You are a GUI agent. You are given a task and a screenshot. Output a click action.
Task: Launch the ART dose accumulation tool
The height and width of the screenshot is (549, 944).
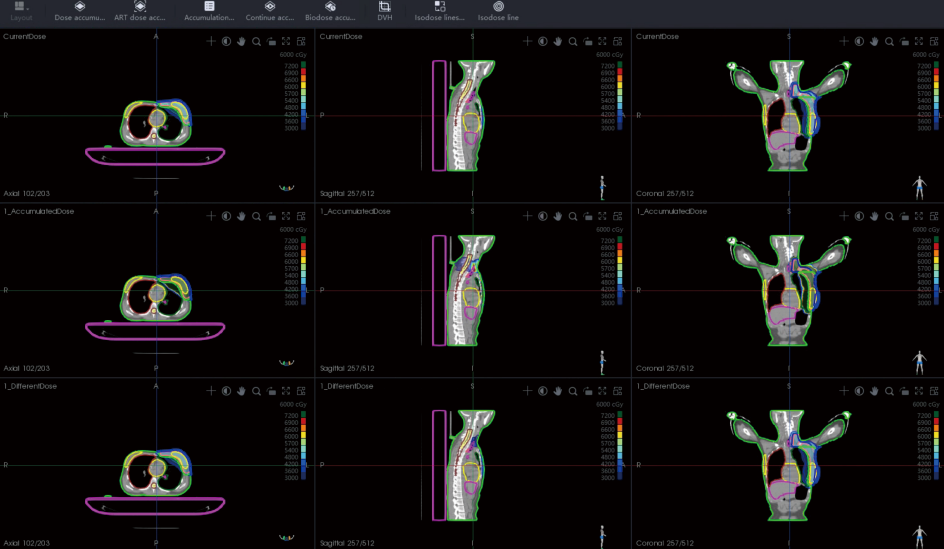140,11
